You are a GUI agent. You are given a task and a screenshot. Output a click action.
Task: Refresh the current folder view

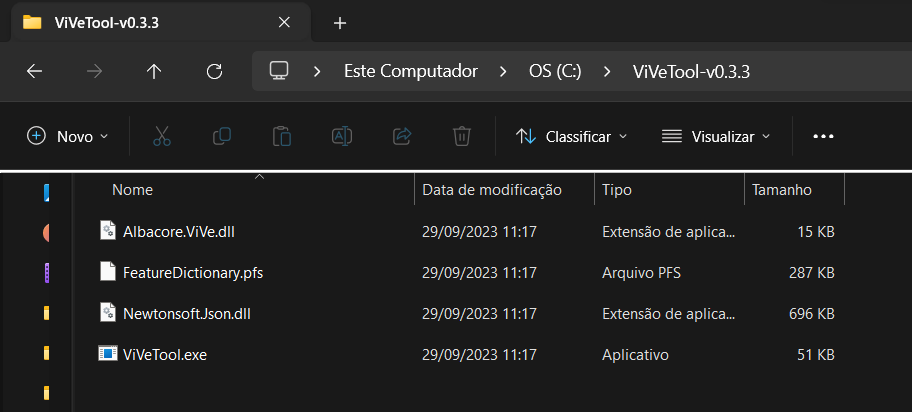tap(215, 72)
